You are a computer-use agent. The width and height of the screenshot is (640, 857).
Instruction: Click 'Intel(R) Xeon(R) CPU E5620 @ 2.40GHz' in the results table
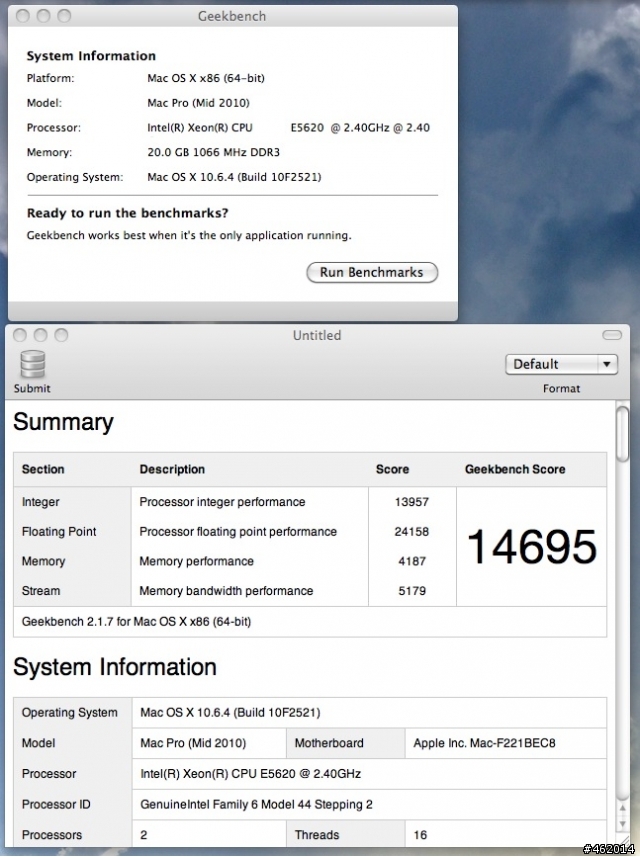pos(250,773)
